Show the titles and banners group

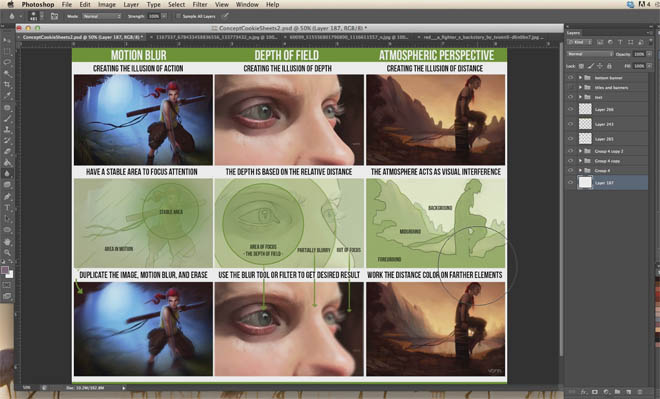click(571, 88)
